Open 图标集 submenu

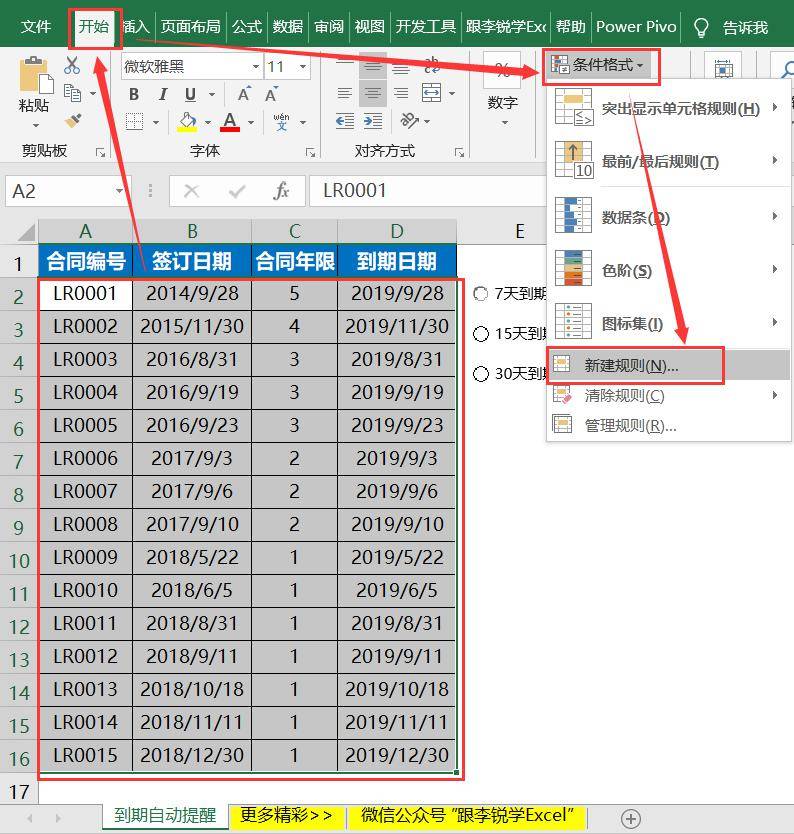[x=668, y=323]
